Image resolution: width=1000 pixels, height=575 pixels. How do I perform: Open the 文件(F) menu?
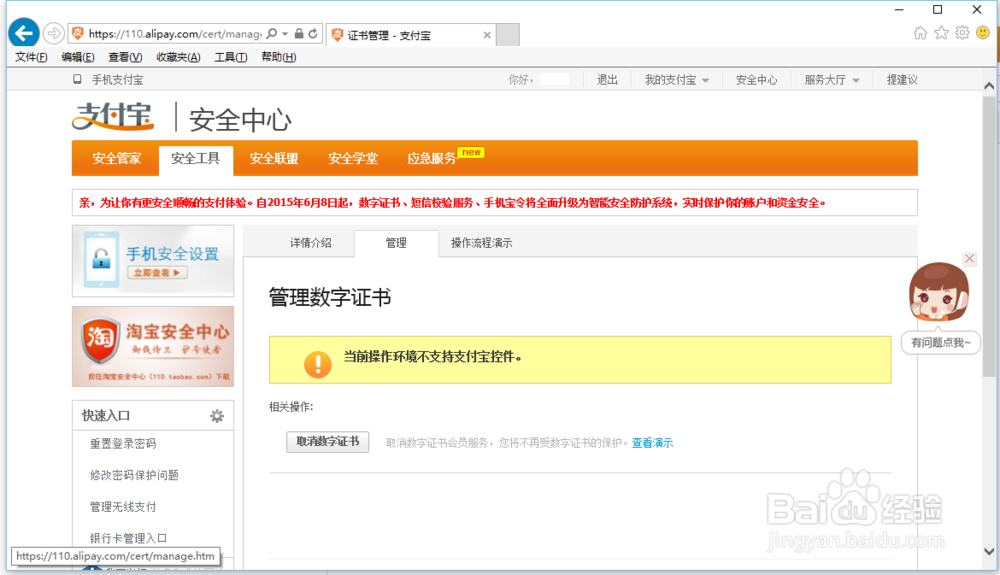click(31, 57)
